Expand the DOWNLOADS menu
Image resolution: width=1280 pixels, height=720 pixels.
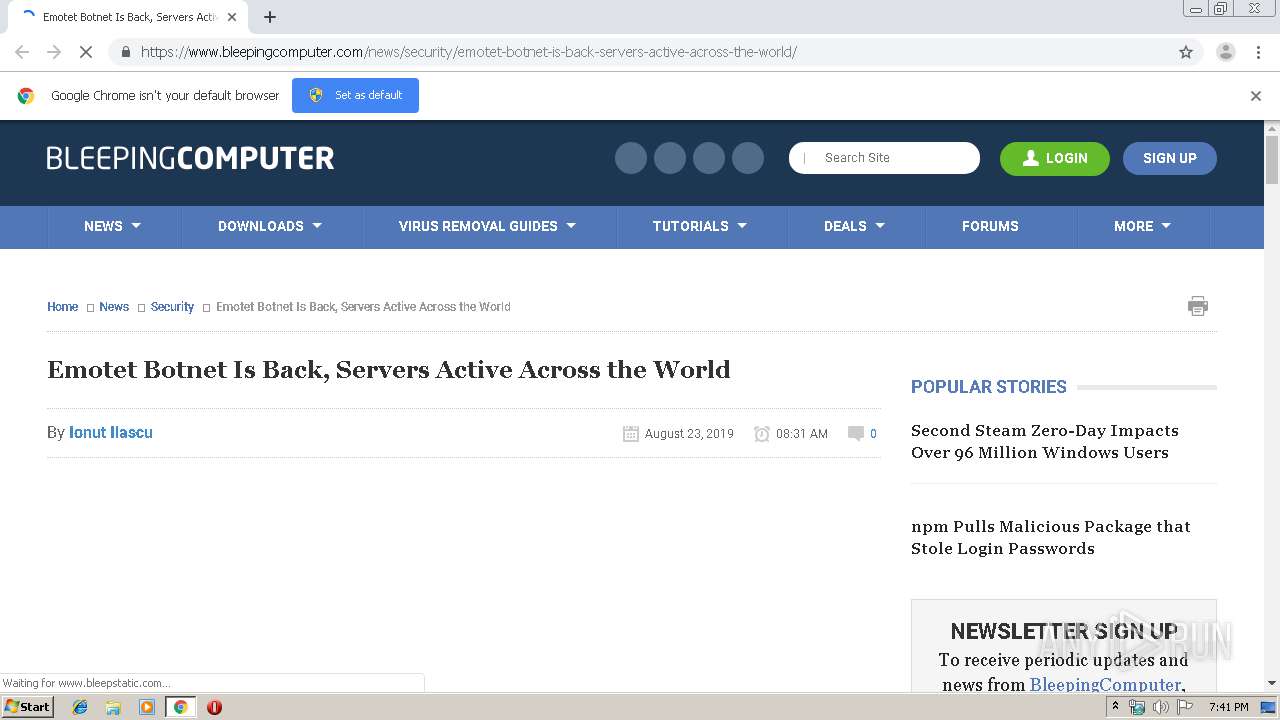(x=270, y=226)
